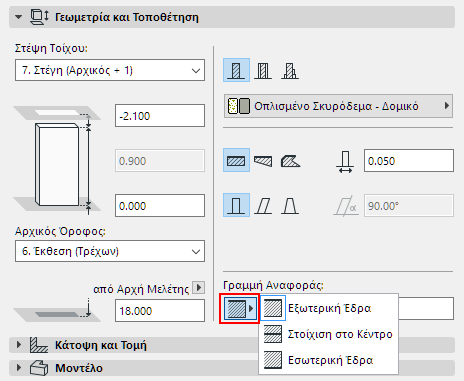Choose Εσωτερική Έδρα reference line option
Screen dimensions: 464x381
328,360
